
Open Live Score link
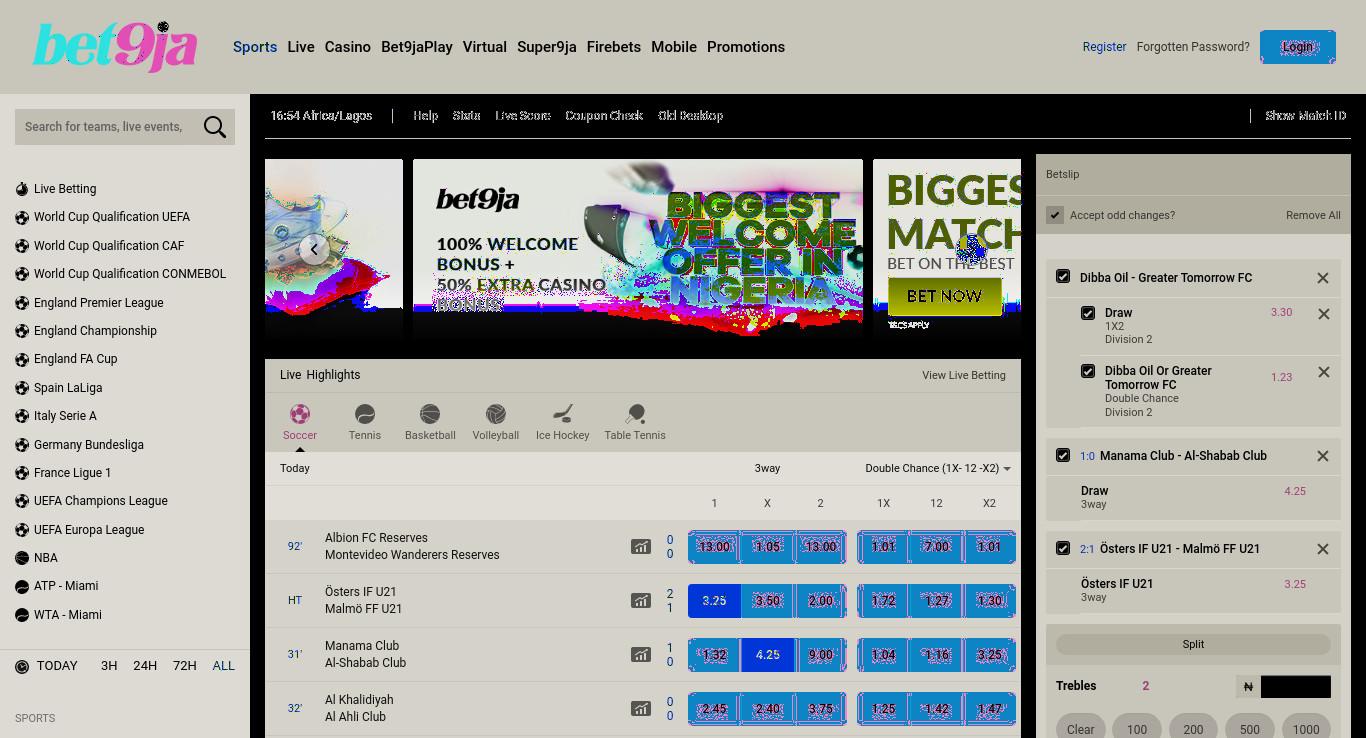[523, 116]
